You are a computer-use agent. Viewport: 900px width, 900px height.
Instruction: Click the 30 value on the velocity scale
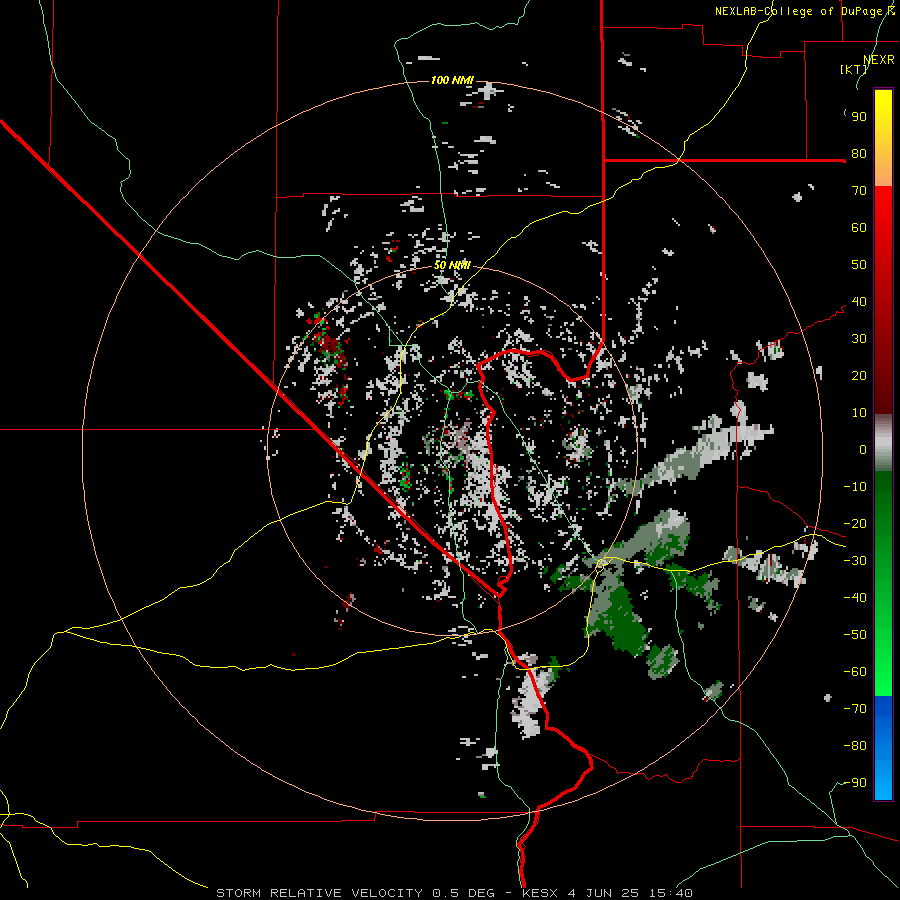[x=859, y=339]
